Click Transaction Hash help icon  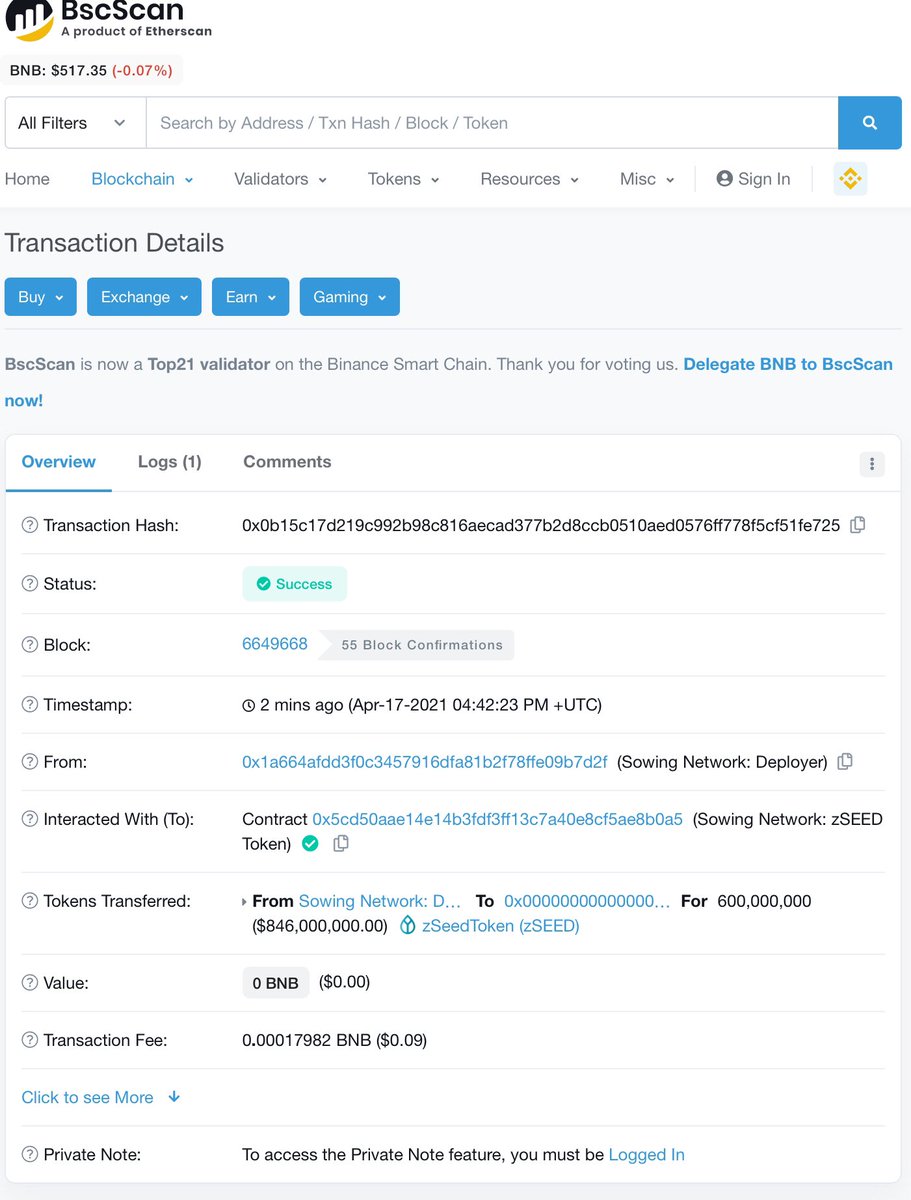point(30,526)
